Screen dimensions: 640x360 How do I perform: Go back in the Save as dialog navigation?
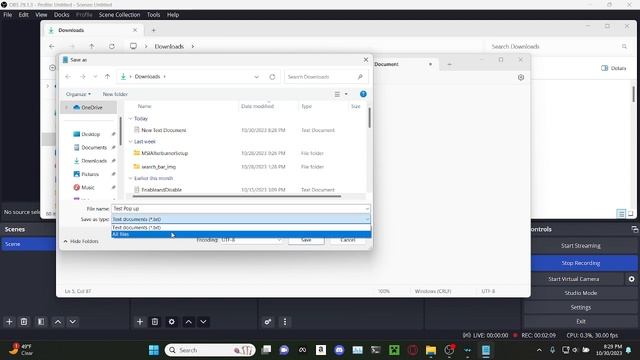(x=68, y=77)
